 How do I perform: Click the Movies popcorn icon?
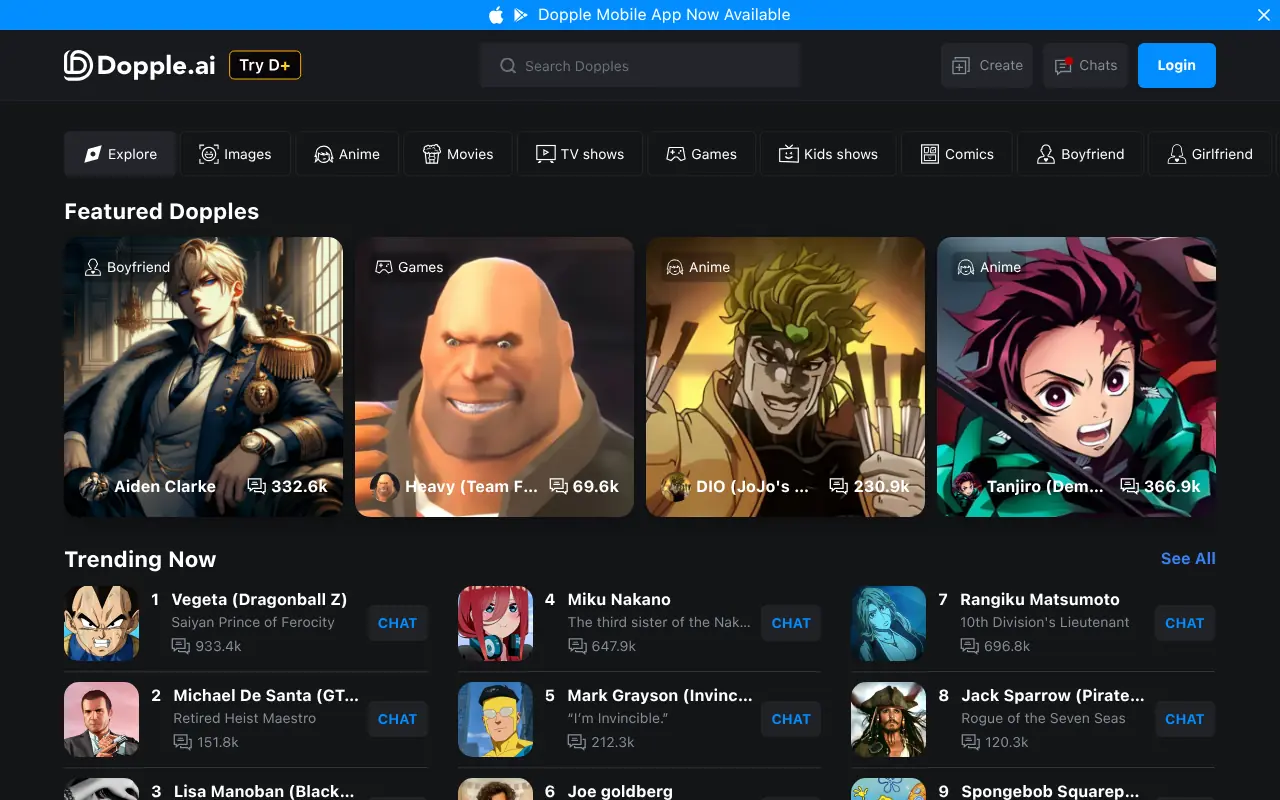tap(431, 154)
